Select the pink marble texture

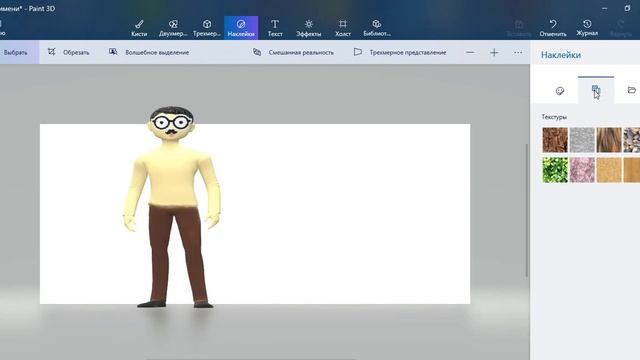click(x=582, y=170)
